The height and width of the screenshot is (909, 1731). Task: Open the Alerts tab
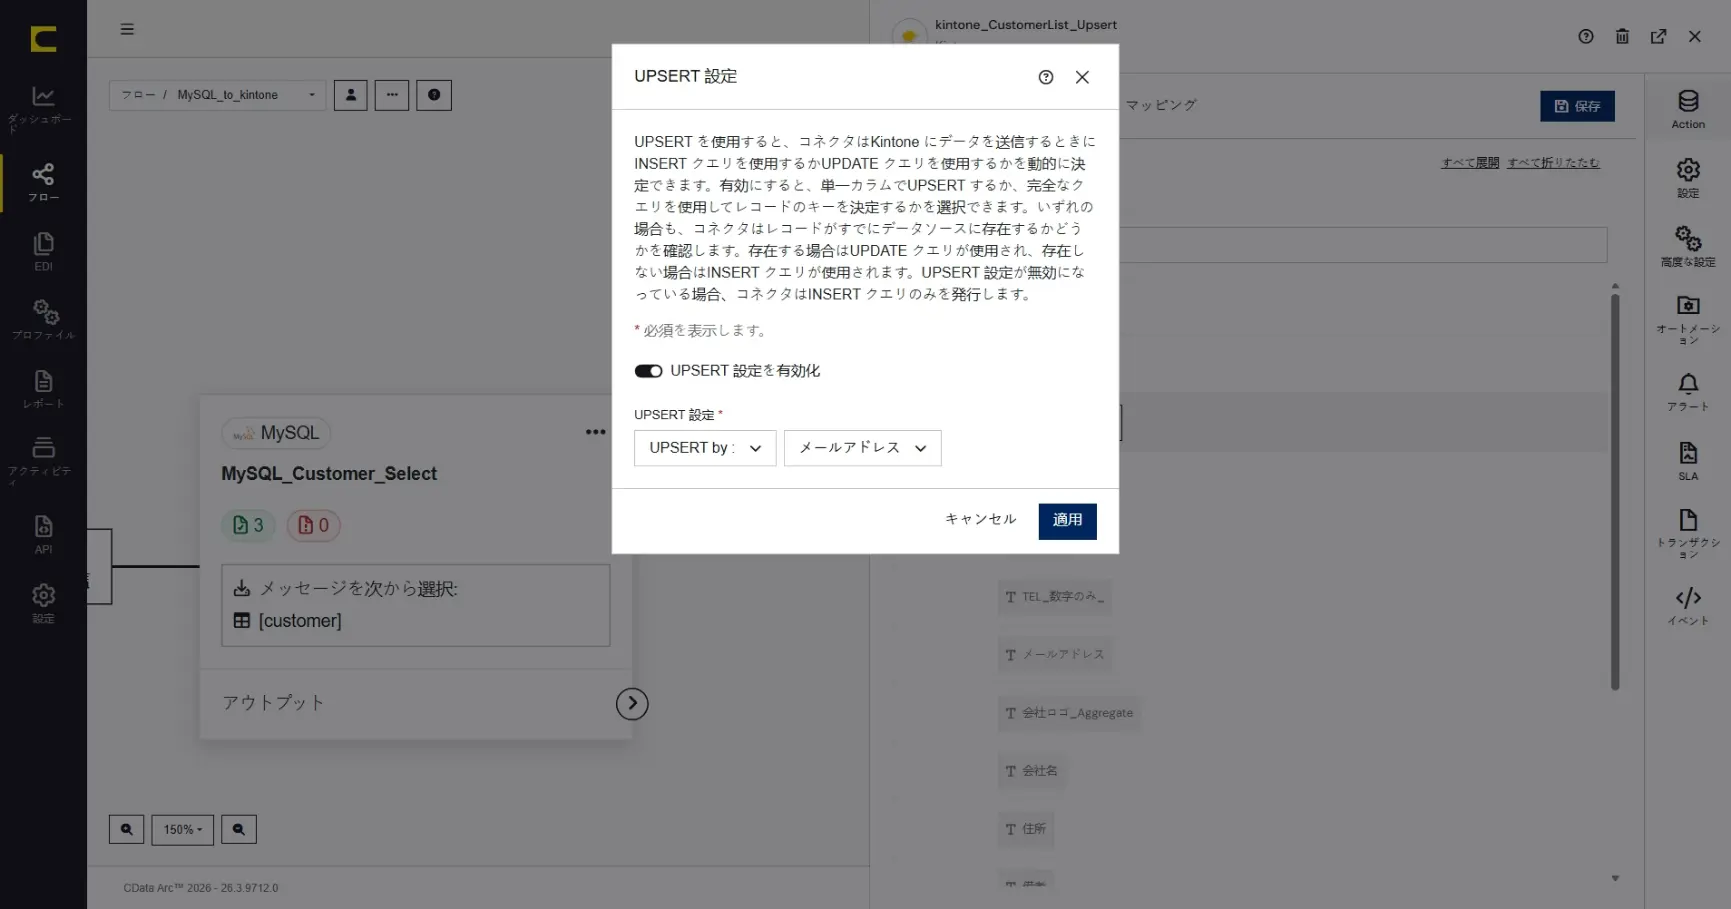pyautogui.click(x=1688, y=391)
